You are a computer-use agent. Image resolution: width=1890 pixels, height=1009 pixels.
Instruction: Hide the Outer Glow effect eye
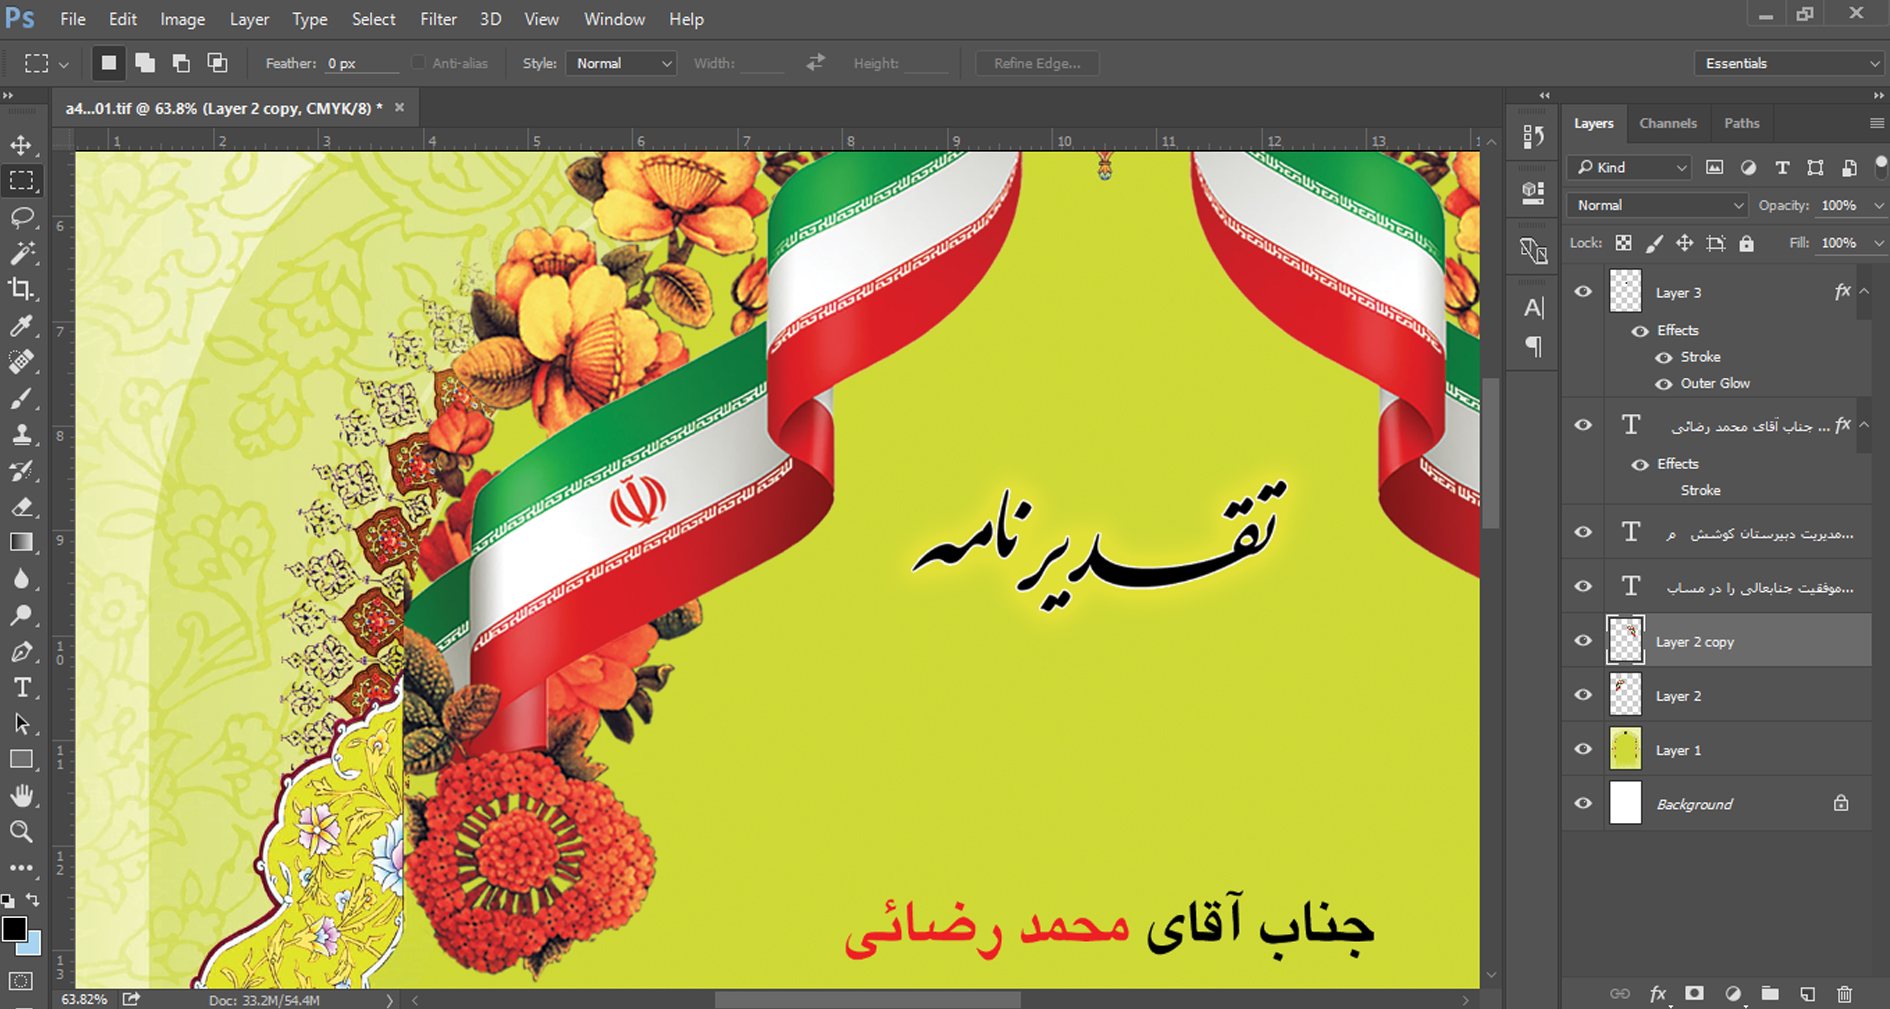[1664, 384]
